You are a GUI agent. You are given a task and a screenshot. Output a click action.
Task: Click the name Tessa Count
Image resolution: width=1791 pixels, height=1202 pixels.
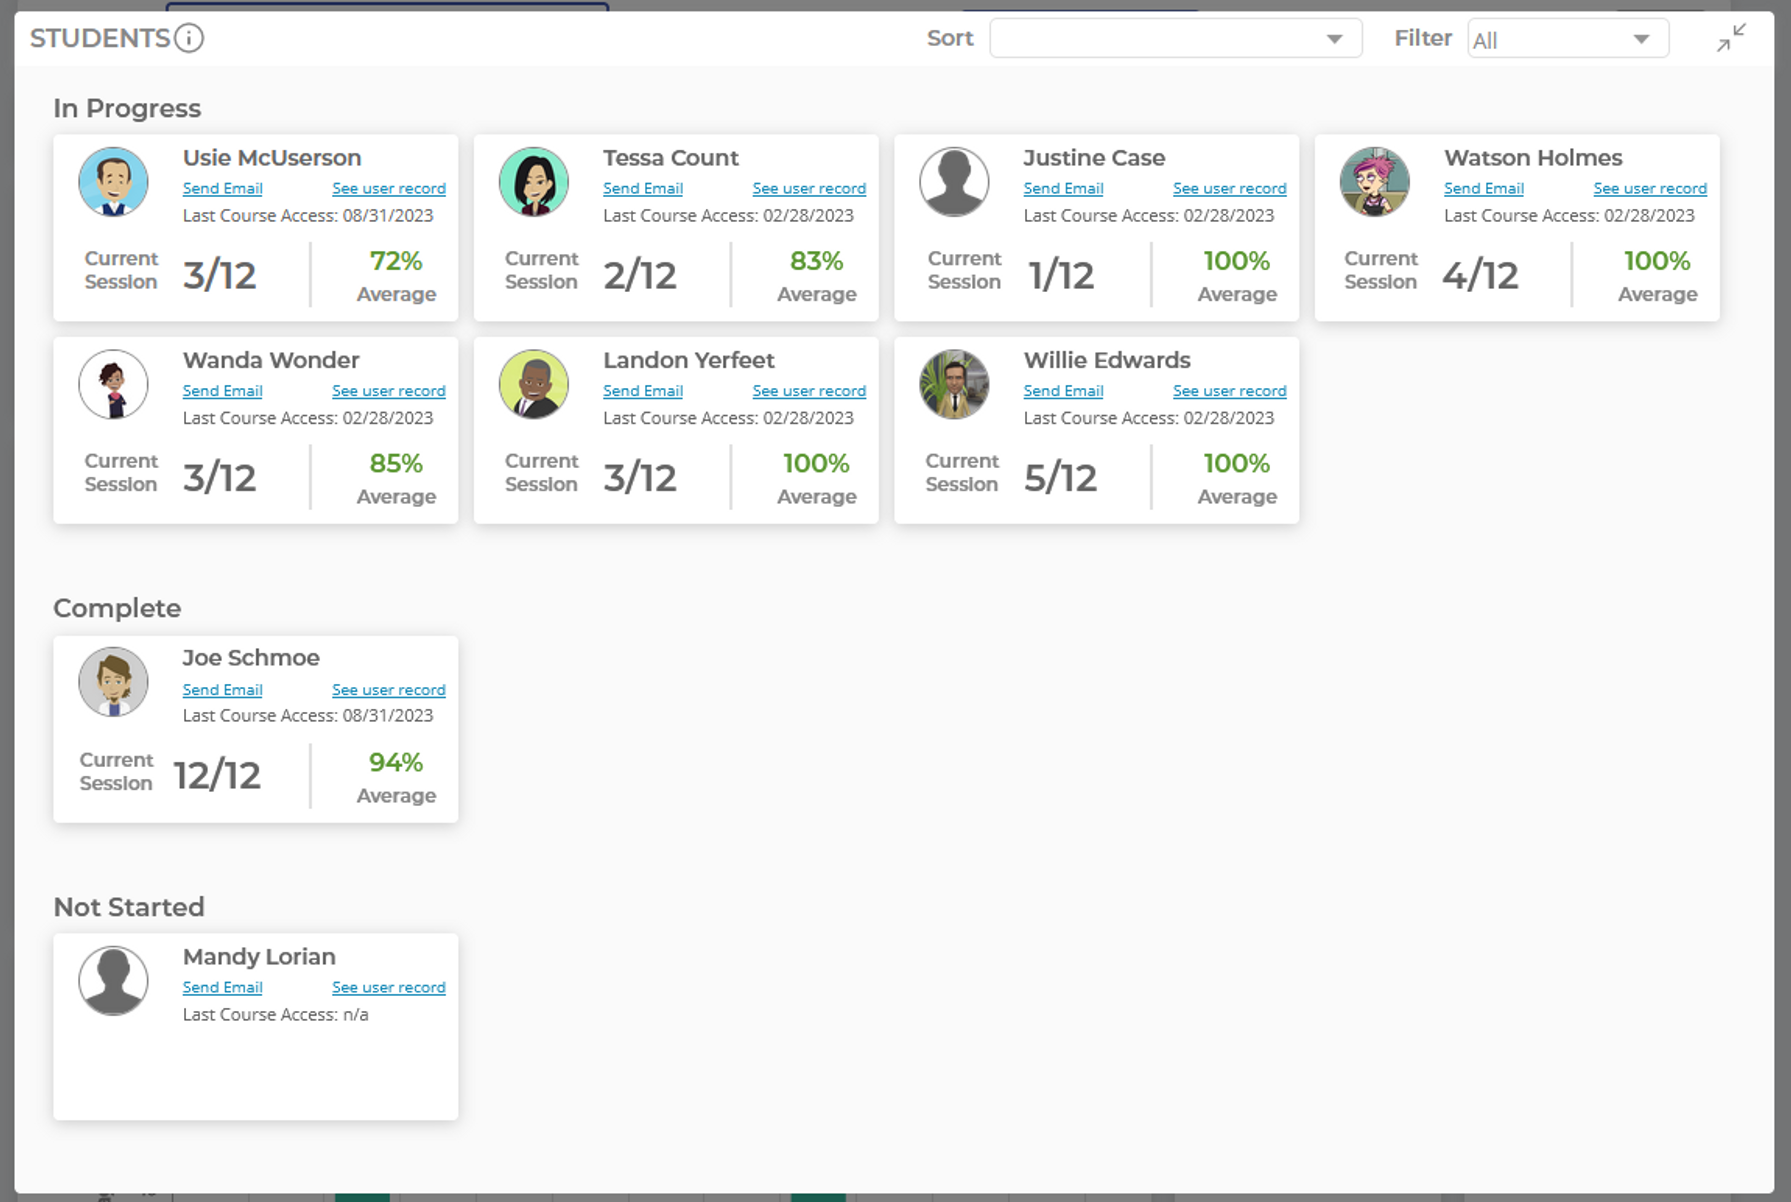[x=671, y=158]
